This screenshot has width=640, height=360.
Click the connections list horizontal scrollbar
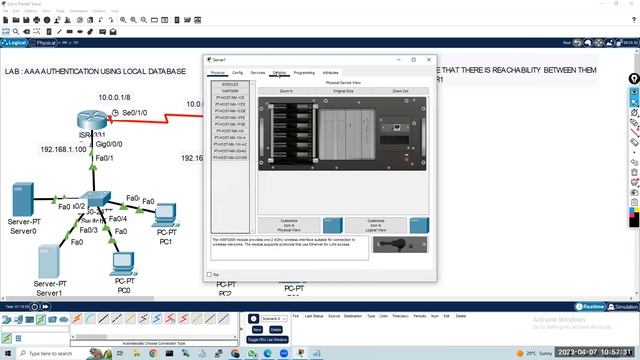91,337
